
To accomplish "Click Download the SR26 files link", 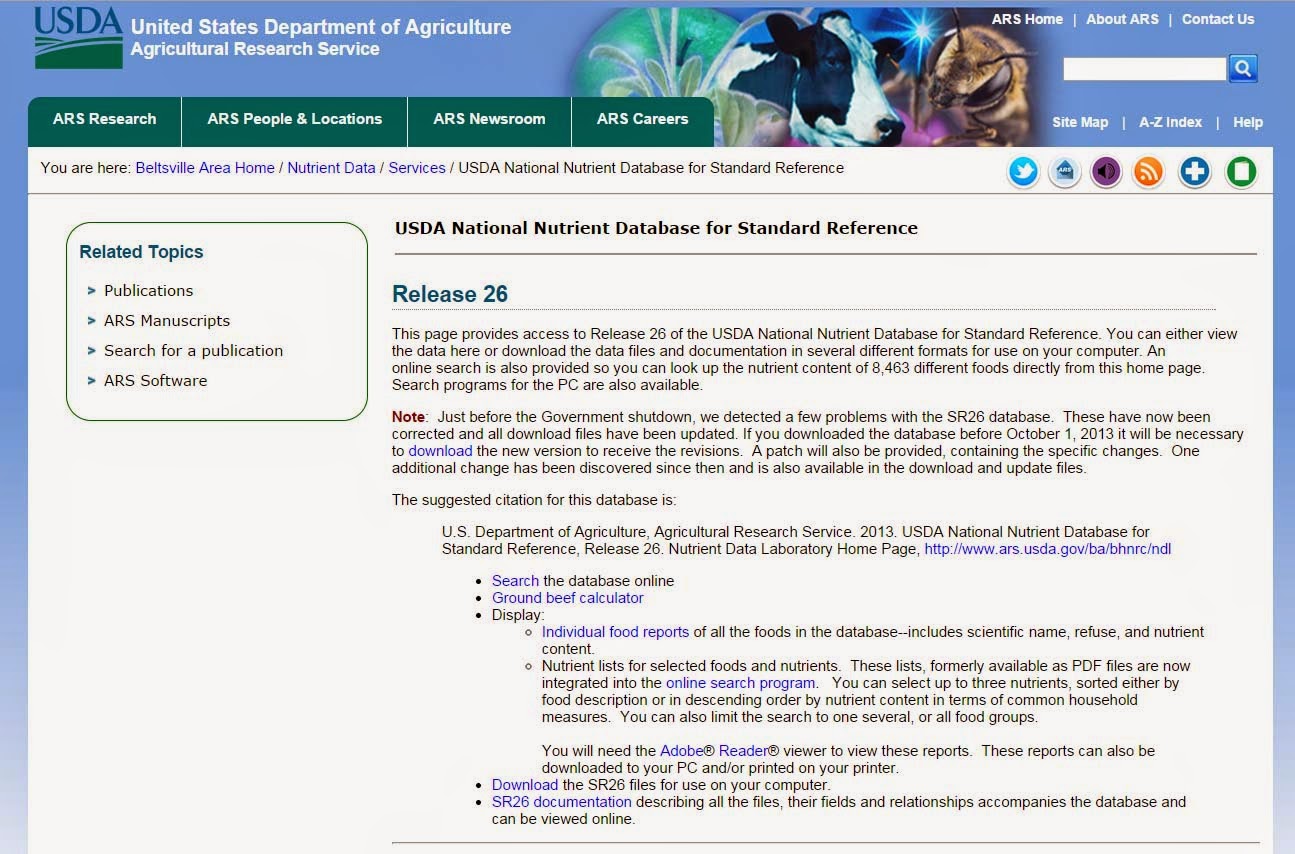I will pos(524,785).
